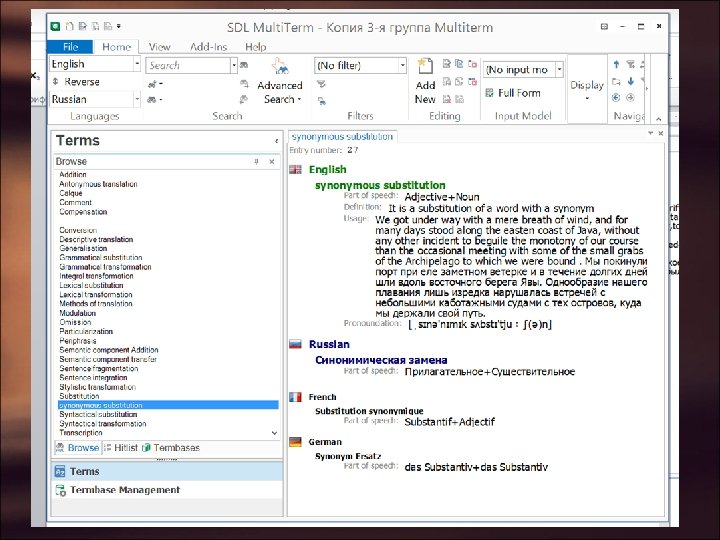Click the blue up arrow navigation icon

pyautogui.click(x=616, y=64)
